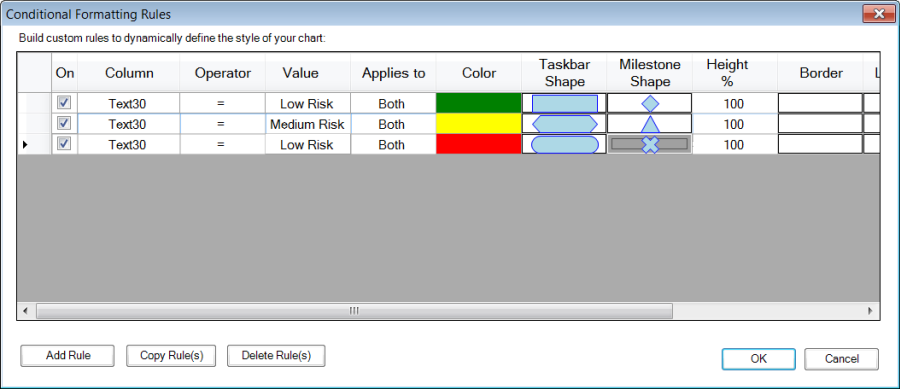900x389 pixels.
Task: Dismiss dialog with Cancel button
Action: point(841,359)
